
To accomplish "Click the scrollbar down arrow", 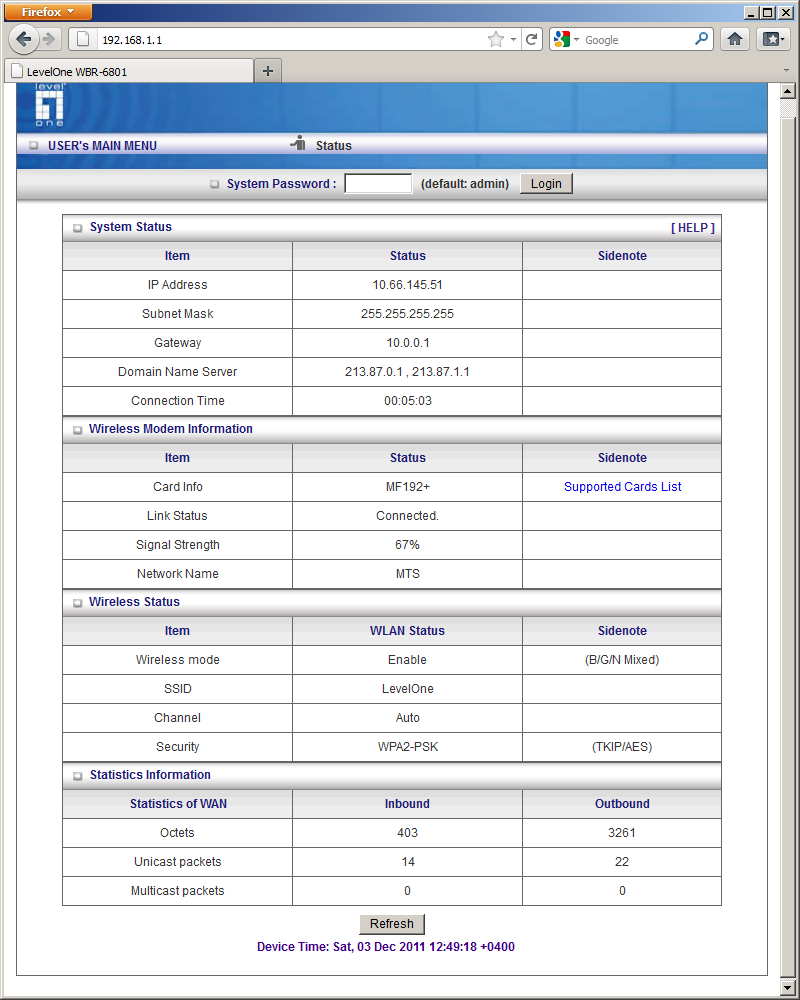I will 787,988.
